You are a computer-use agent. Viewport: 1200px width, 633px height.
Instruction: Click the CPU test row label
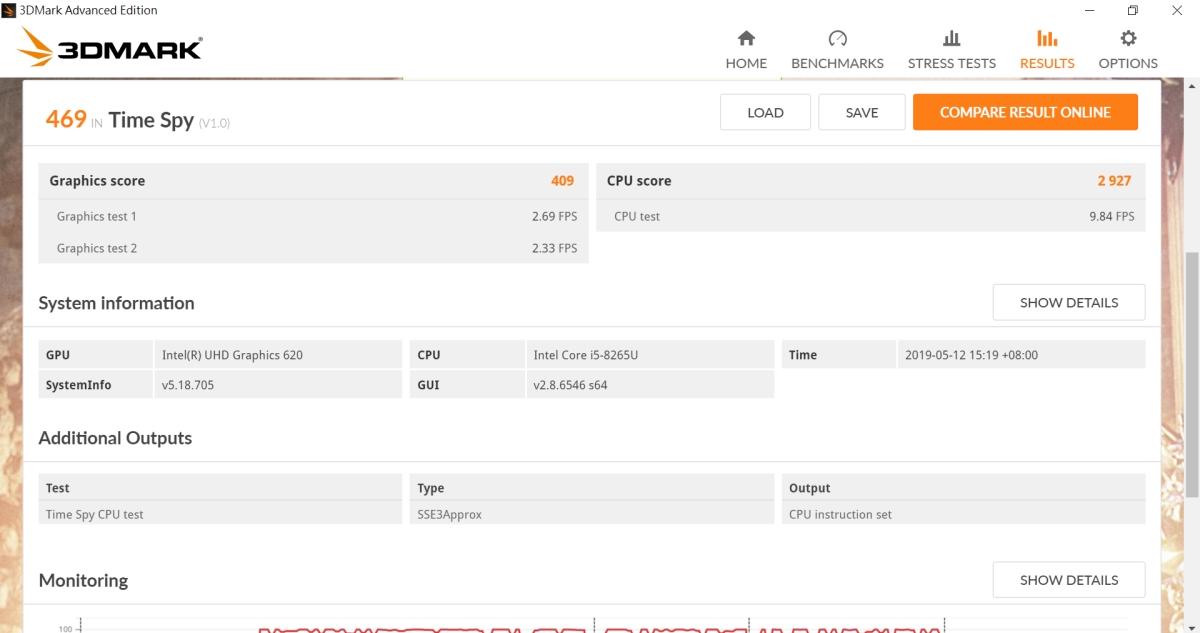click(637, 216)
